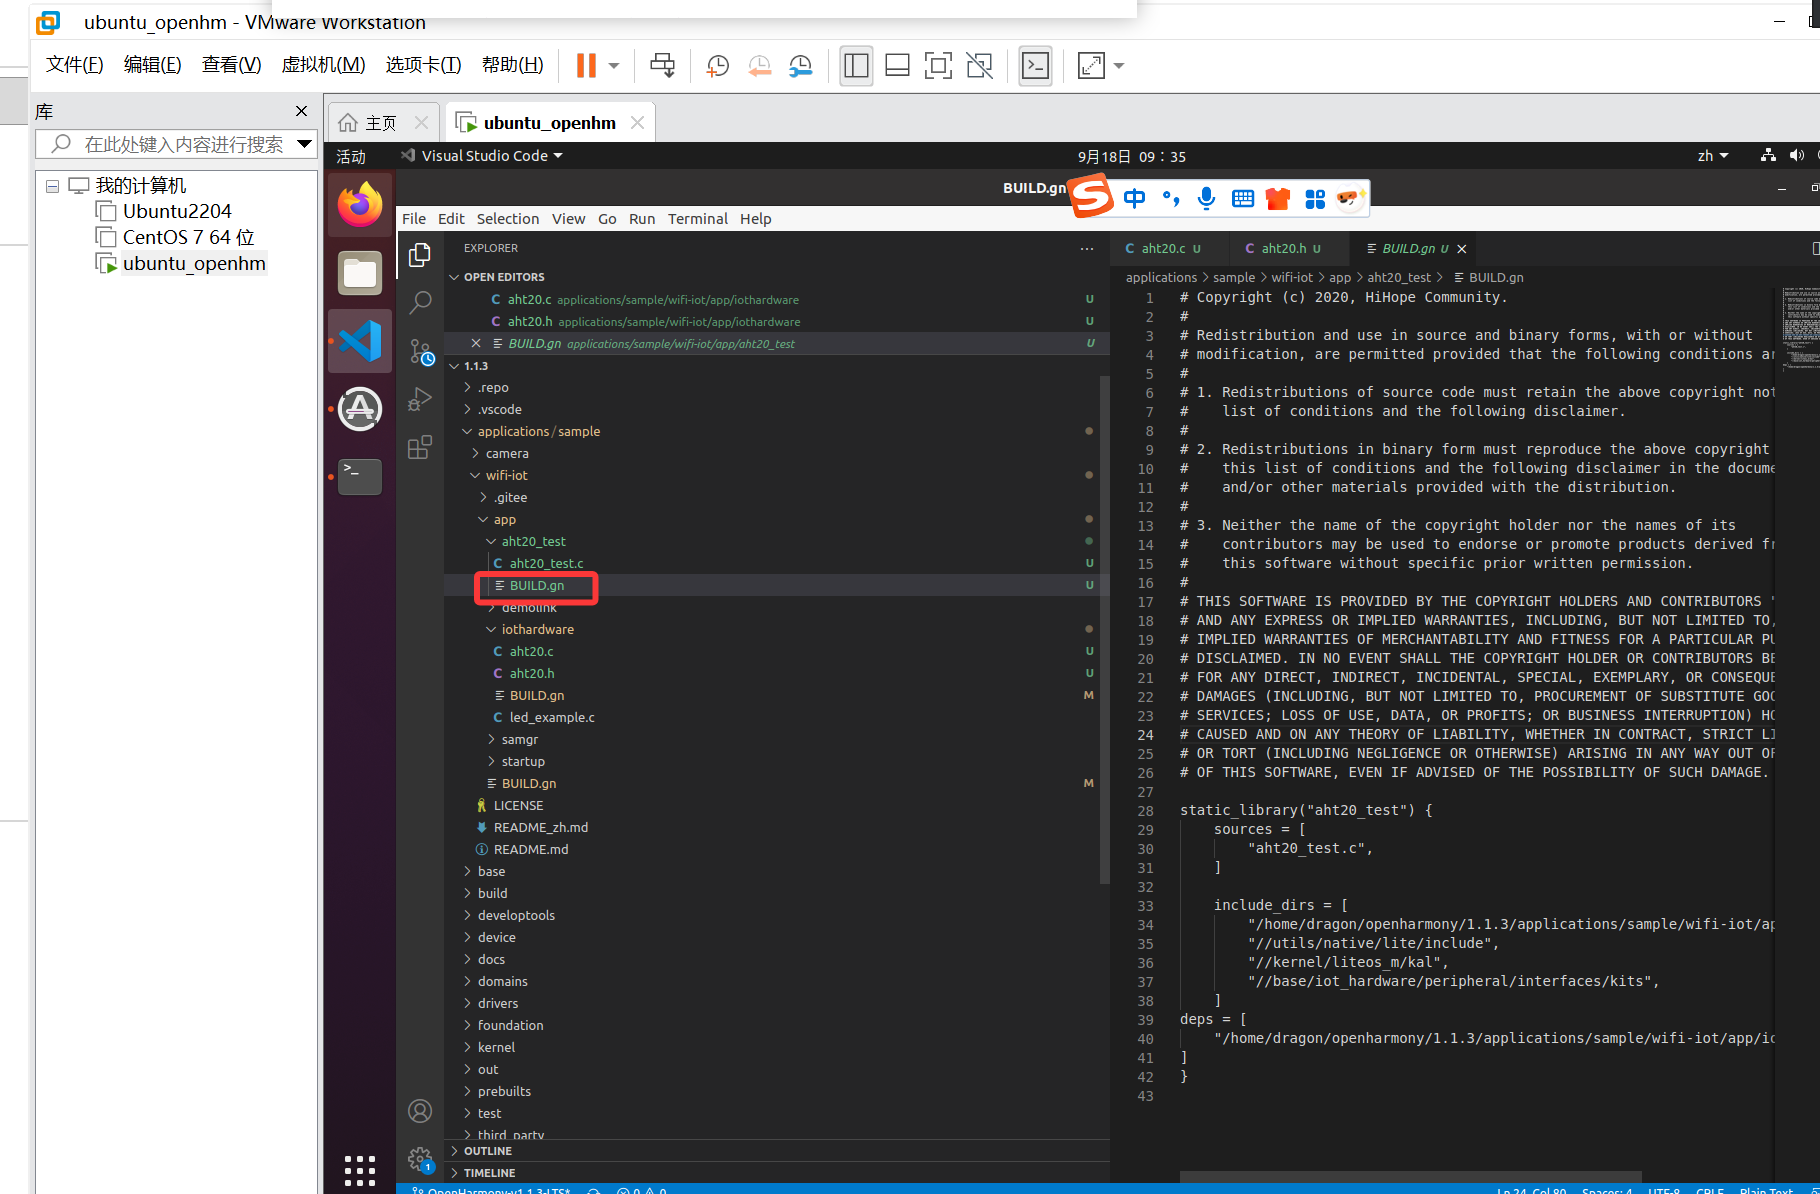1820x1194 pixels.
Task: Open Sogou toolbox grid icon
Action: [1315, 199]
